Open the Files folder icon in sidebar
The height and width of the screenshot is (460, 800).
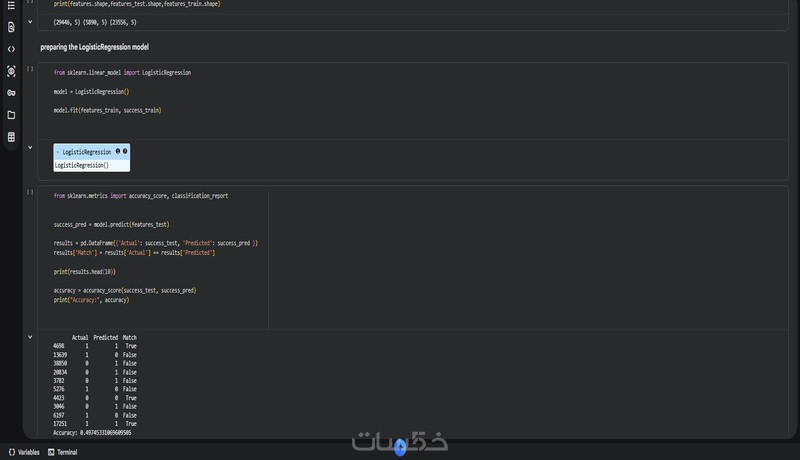point(11,115)
